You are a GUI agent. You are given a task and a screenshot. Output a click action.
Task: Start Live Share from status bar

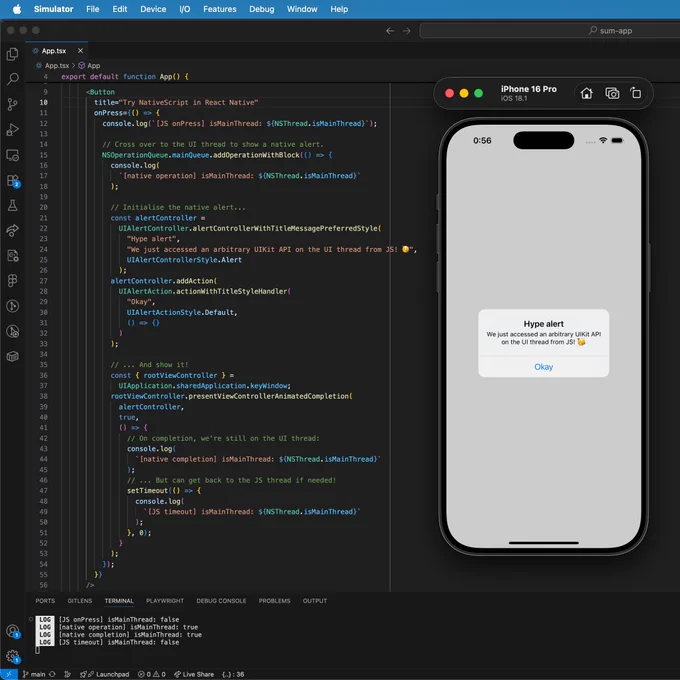click(x=194, y=674)
